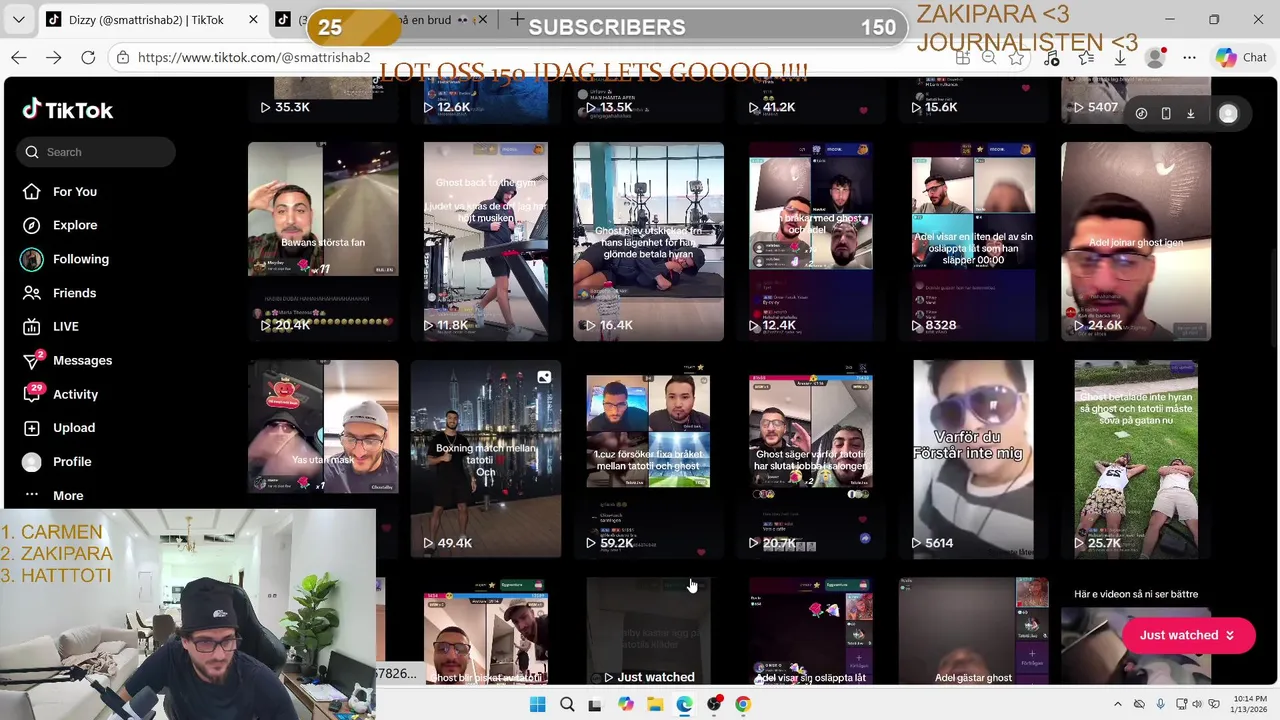Open the browser downloads icon
The height and width of the screenshot is (720, 1280).
[1120, 58]
